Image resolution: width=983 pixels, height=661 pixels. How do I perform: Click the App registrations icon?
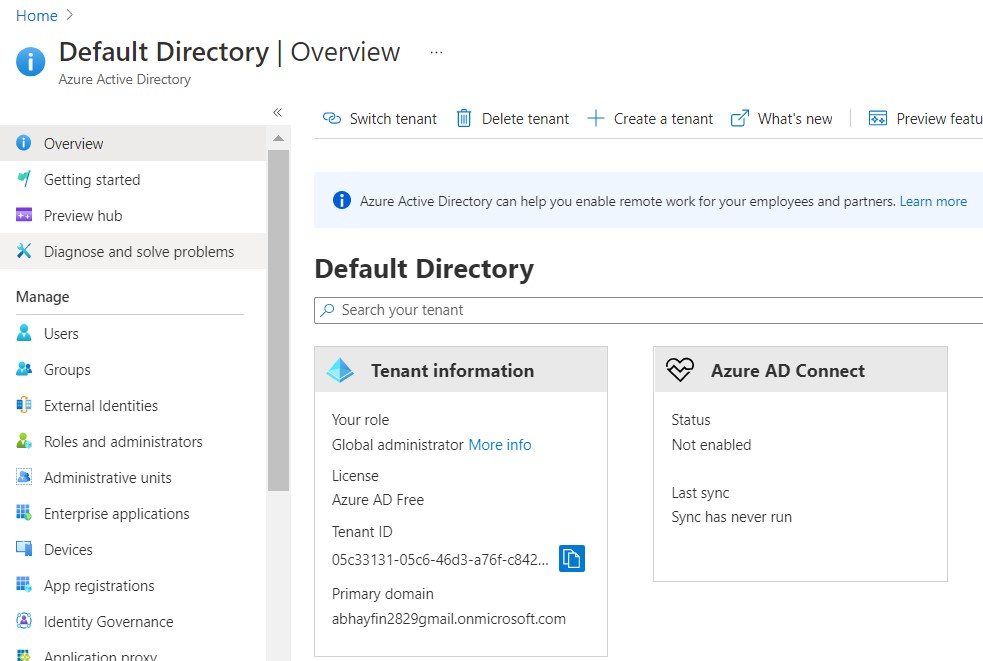click(x=24, y=584)
